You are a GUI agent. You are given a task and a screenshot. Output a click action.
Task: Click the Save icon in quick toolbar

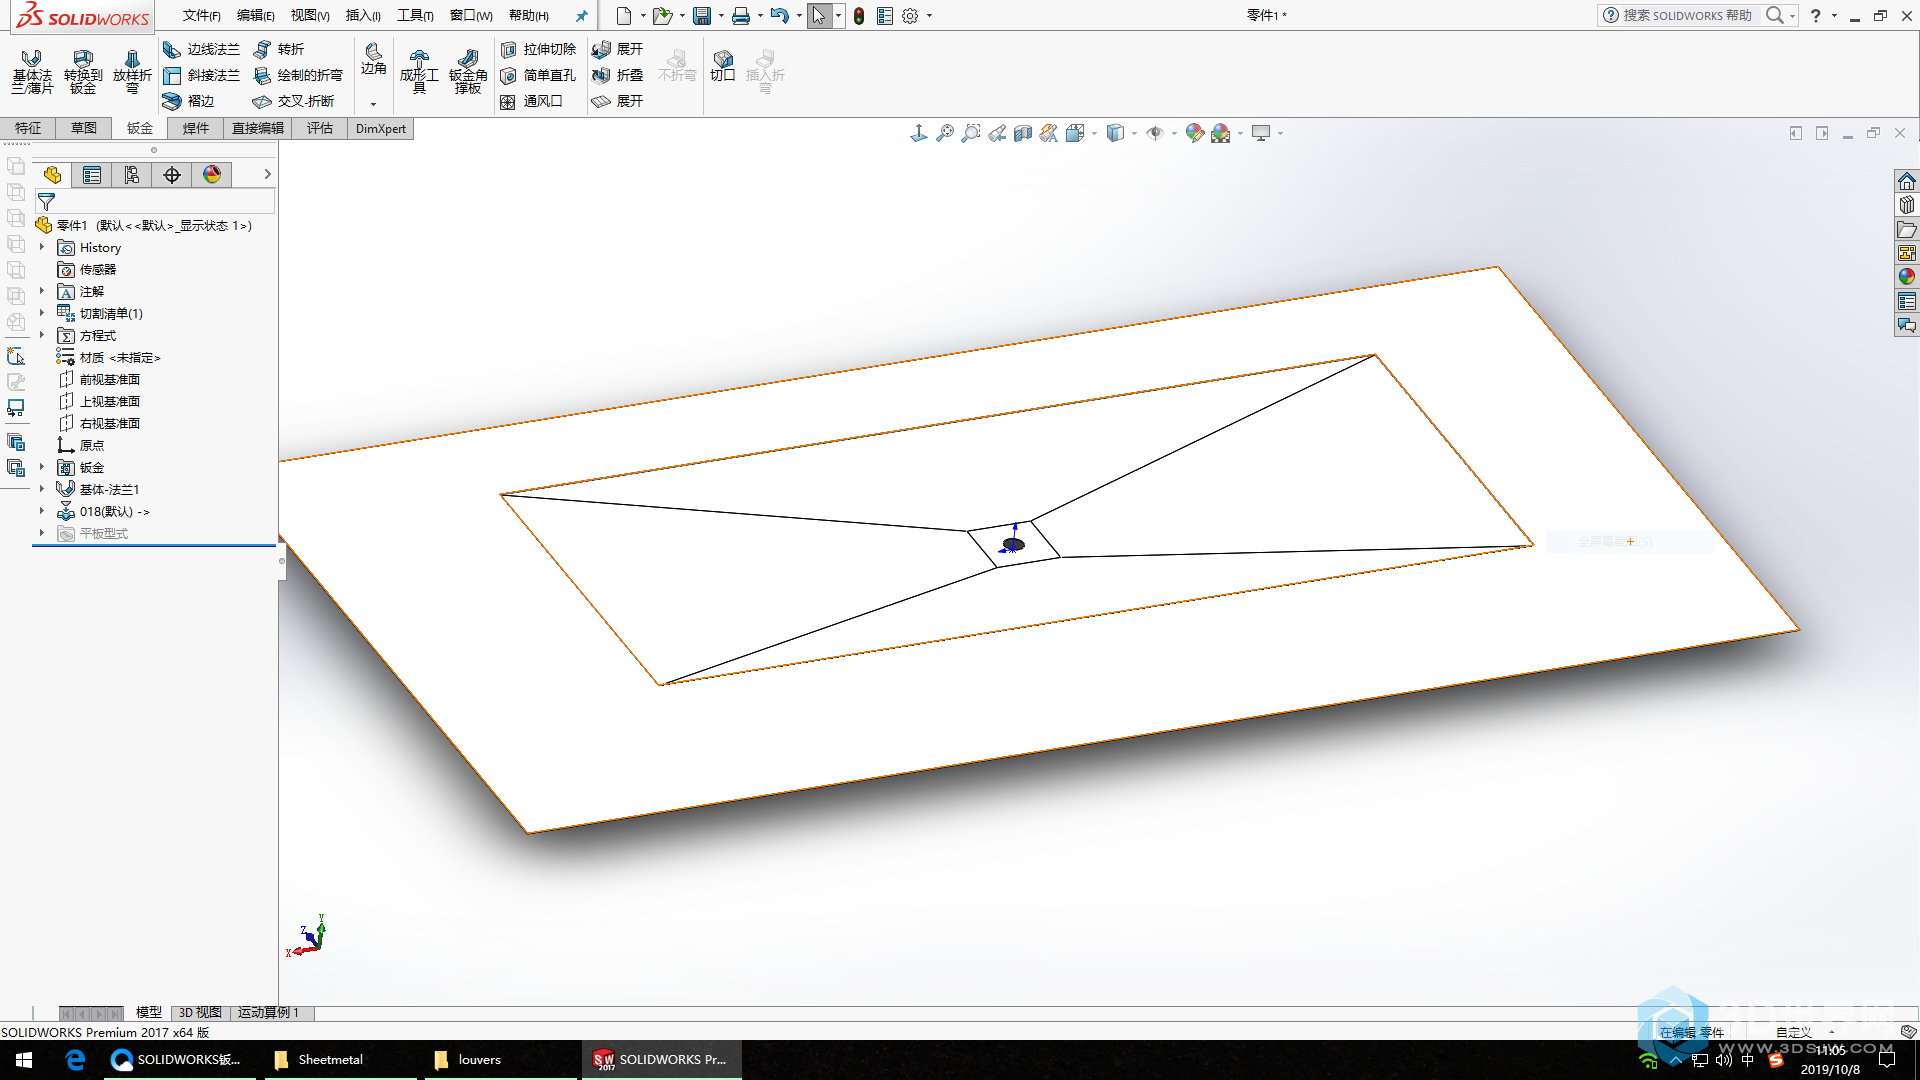pos(702,16)
